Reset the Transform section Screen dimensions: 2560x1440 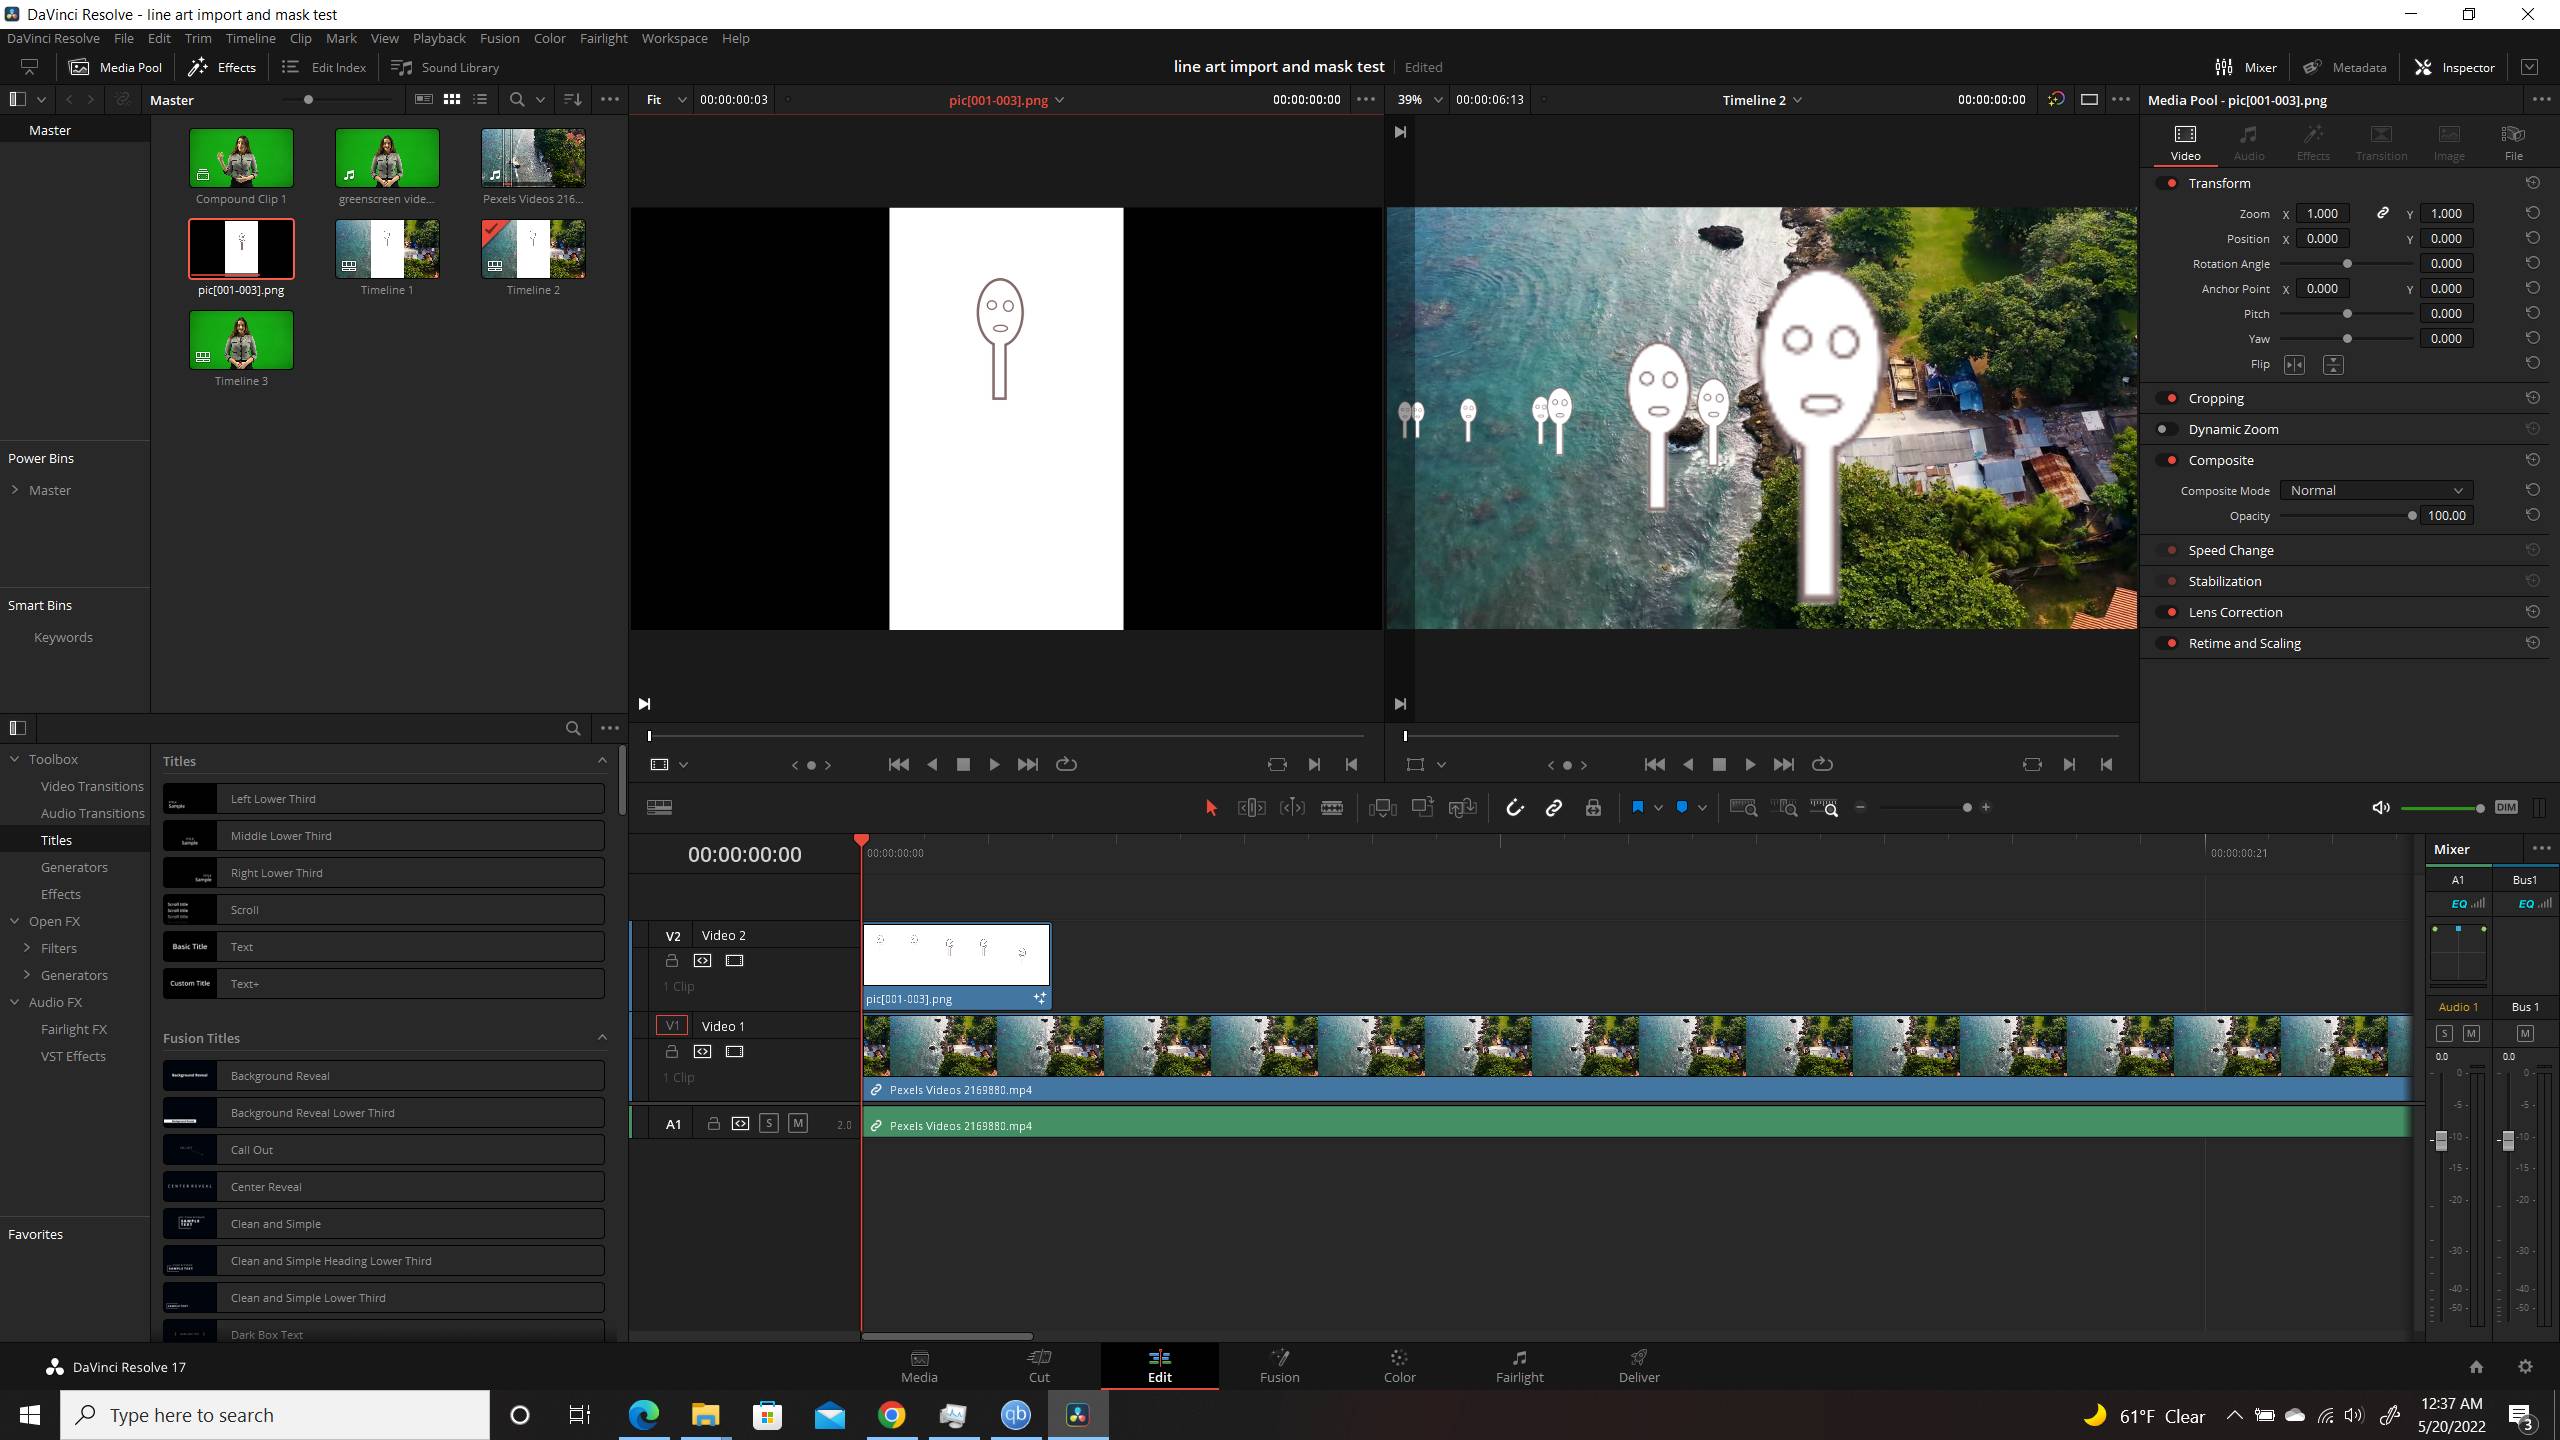pos(2533,183)
